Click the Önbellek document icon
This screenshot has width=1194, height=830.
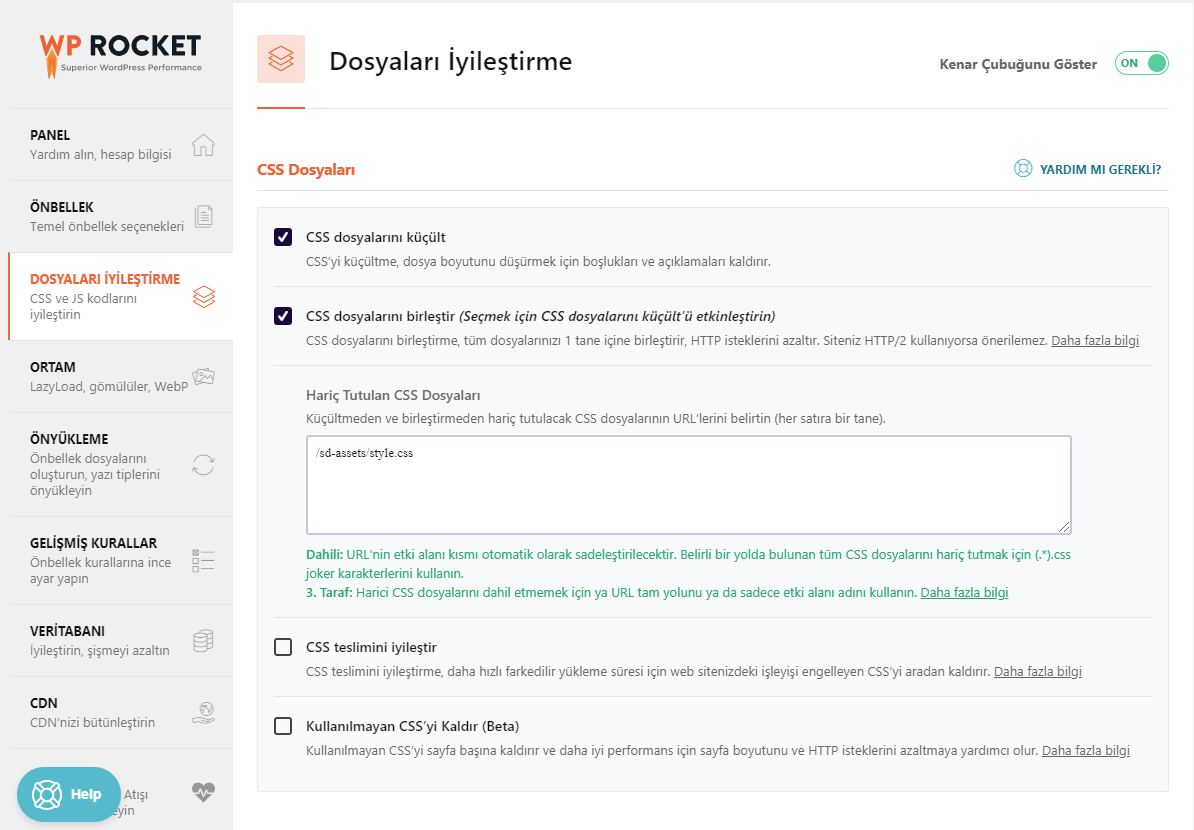(203, 216)
